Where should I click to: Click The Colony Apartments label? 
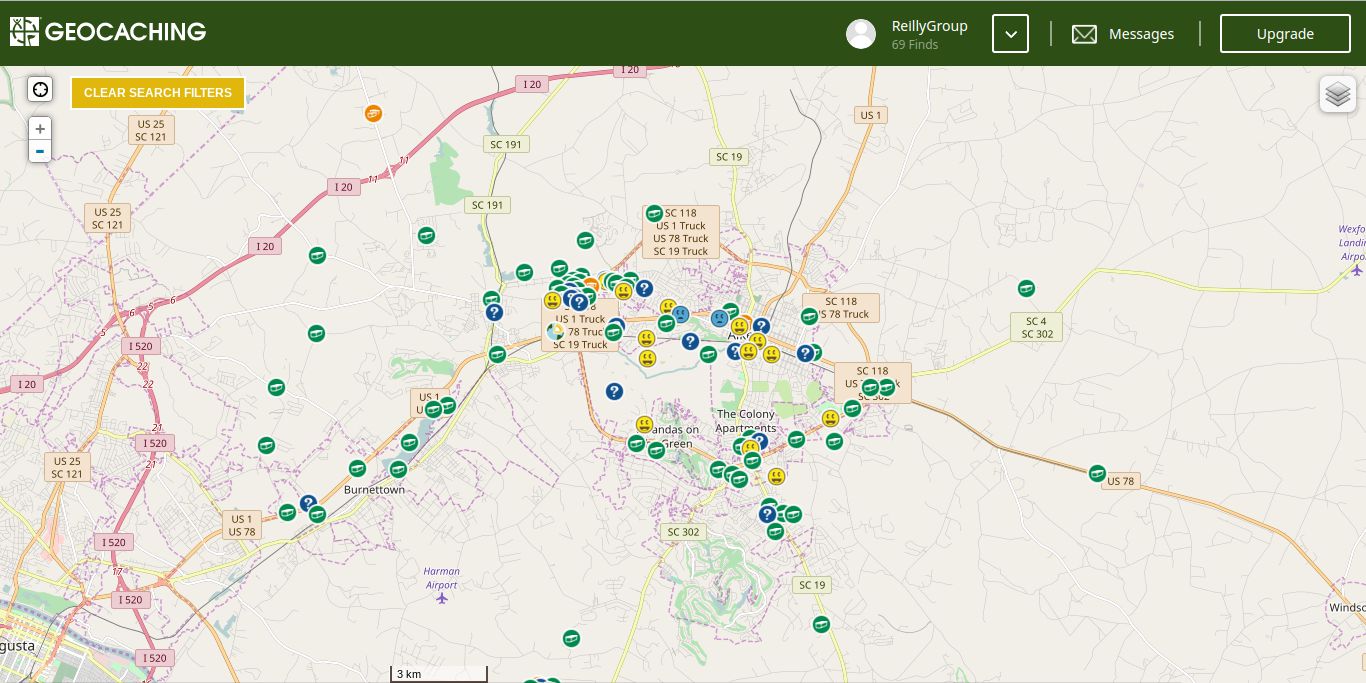point(745,421)
